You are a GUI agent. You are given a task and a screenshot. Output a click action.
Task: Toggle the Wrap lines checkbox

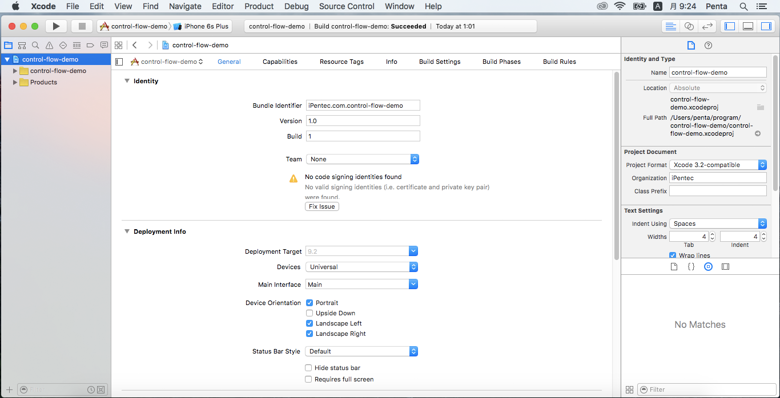click(674, 255)
